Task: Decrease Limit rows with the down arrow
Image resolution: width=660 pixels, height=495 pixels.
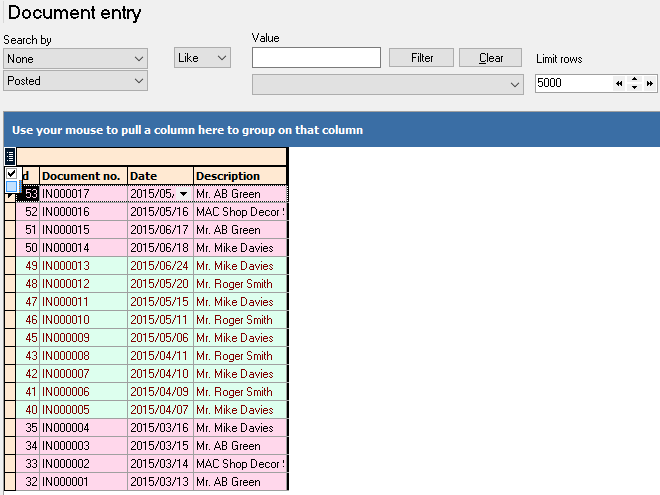Action: (635, 89)
